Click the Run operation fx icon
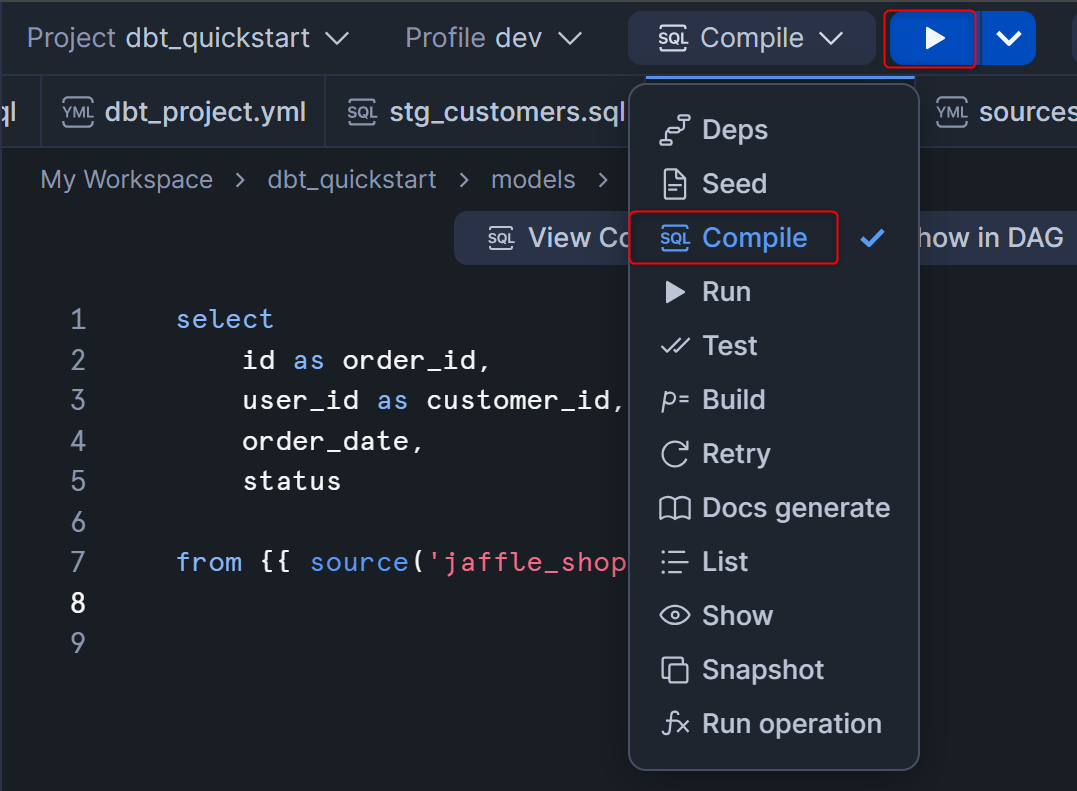 [x=675, y=724]
